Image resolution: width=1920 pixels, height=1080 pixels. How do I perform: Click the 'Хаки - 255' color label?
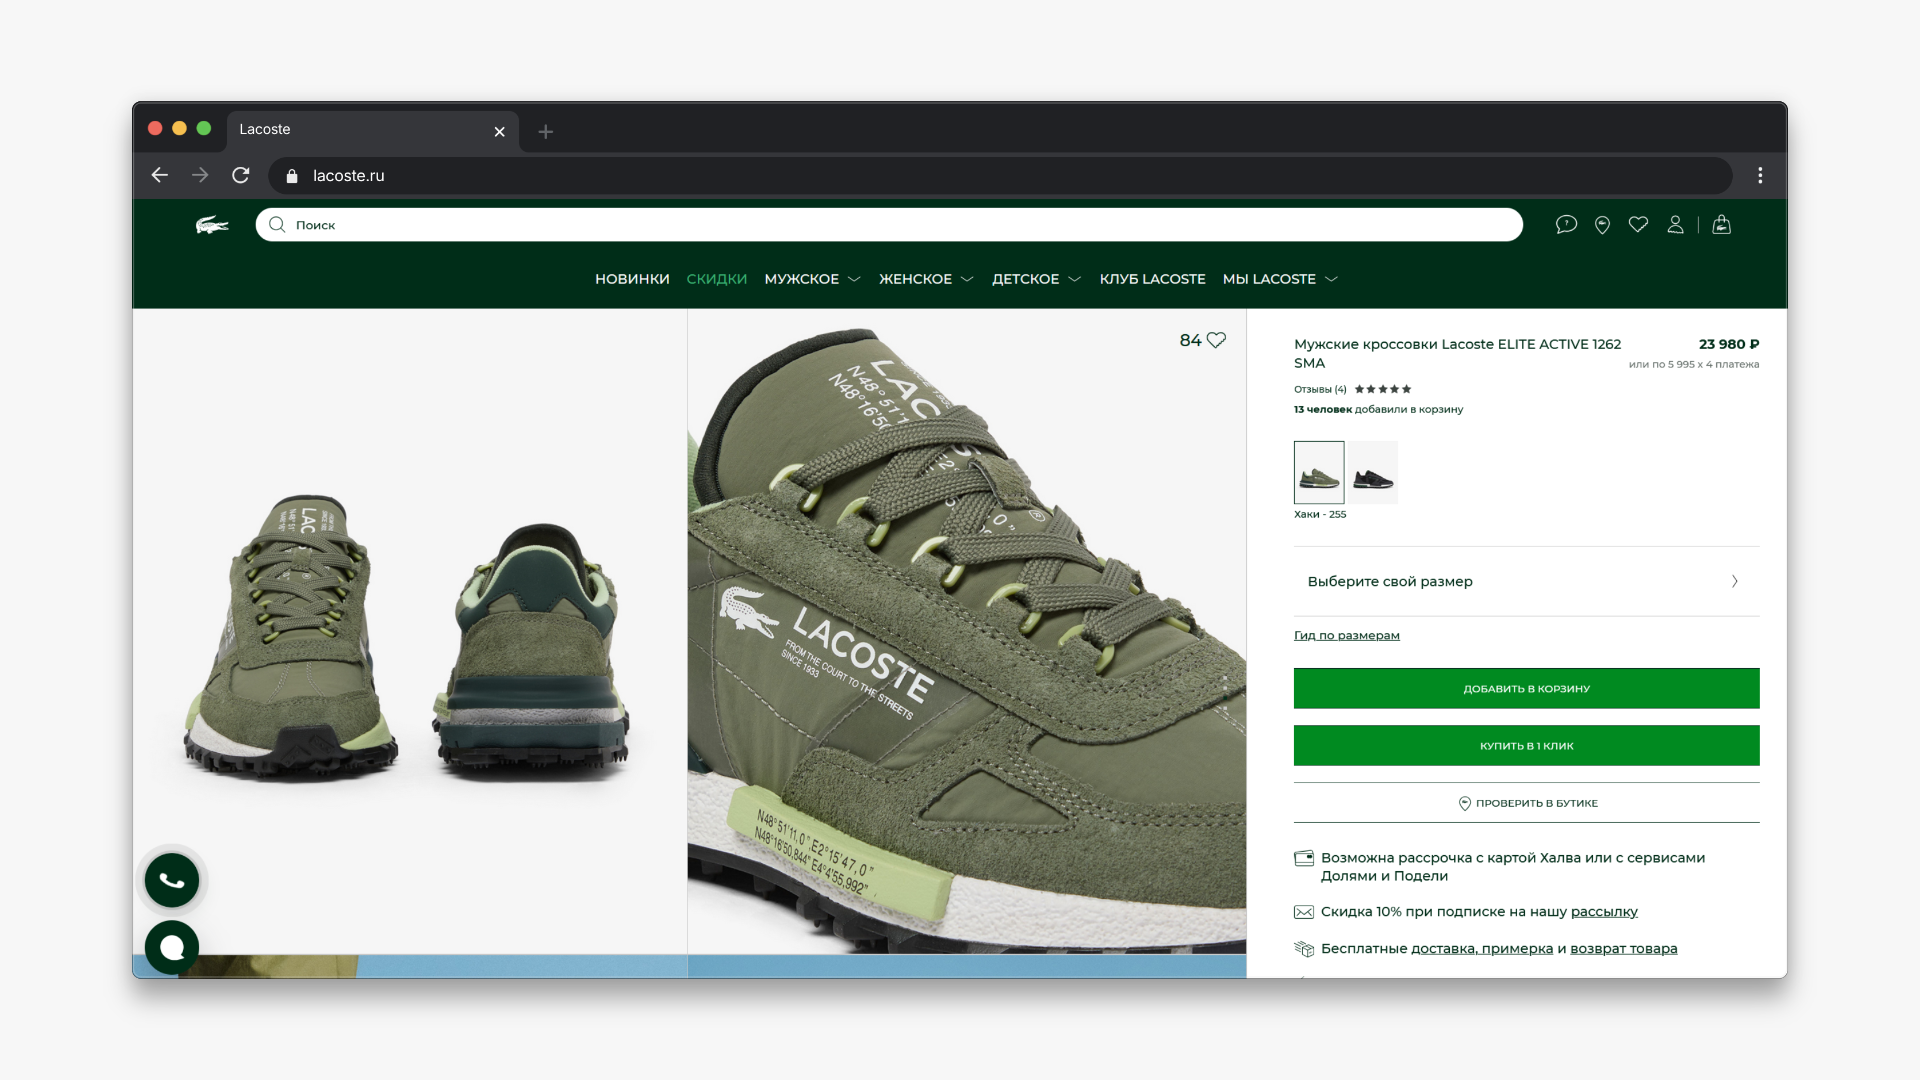pyautogui.click(x=1320, y=514)
